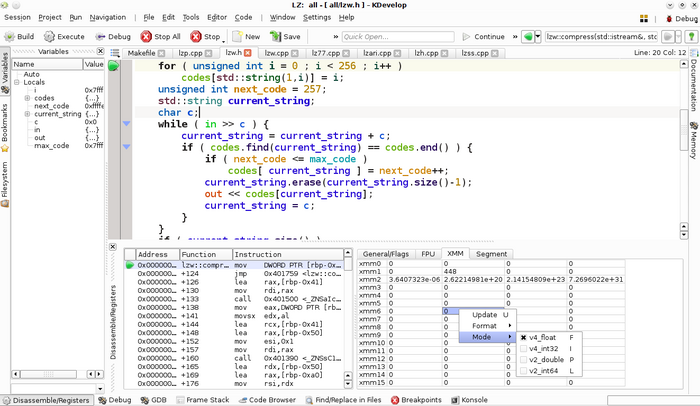Select the General/Flags registers tab
Viewport: 700px width, 406px height.
coord(385,254)
